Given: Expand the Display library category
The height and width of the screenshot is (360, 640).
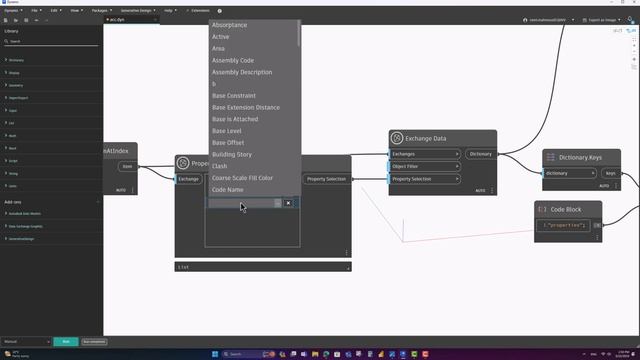Looking at the screenshot, I should 14,73.
